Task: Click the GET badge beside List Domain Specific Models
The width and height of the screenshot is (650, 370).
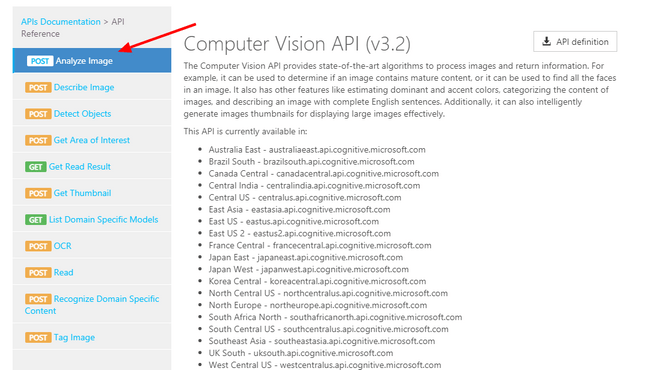Action: [x=35, y=220]
